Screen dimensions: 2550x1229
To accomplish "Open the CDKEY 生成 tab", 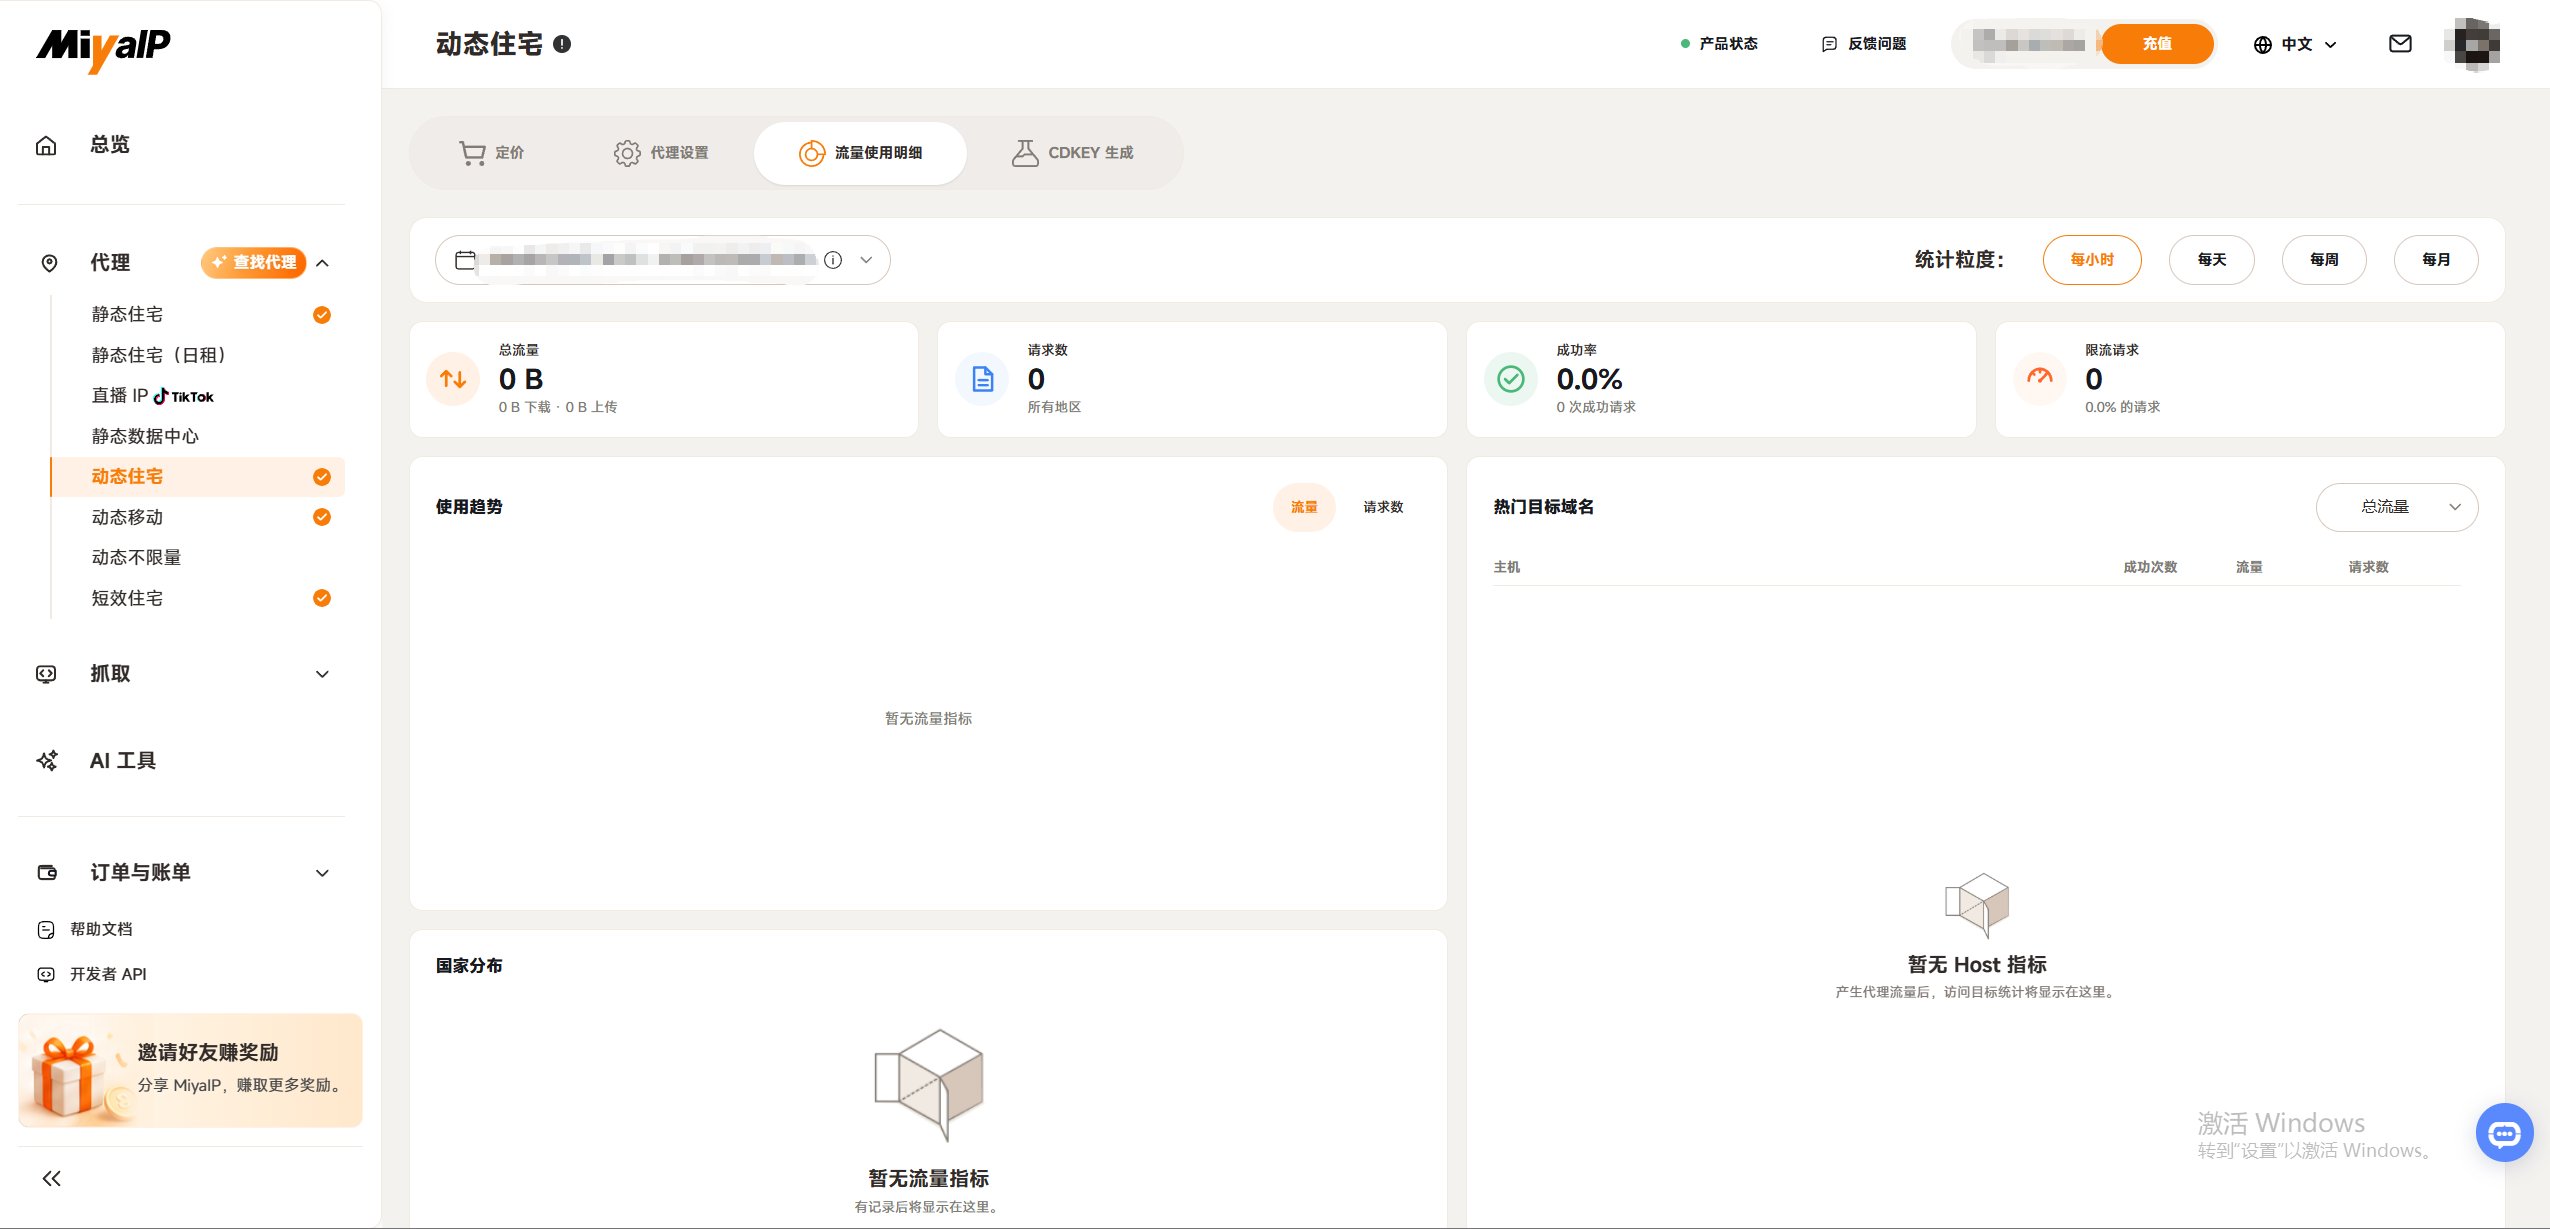I will pos(1073,153).
